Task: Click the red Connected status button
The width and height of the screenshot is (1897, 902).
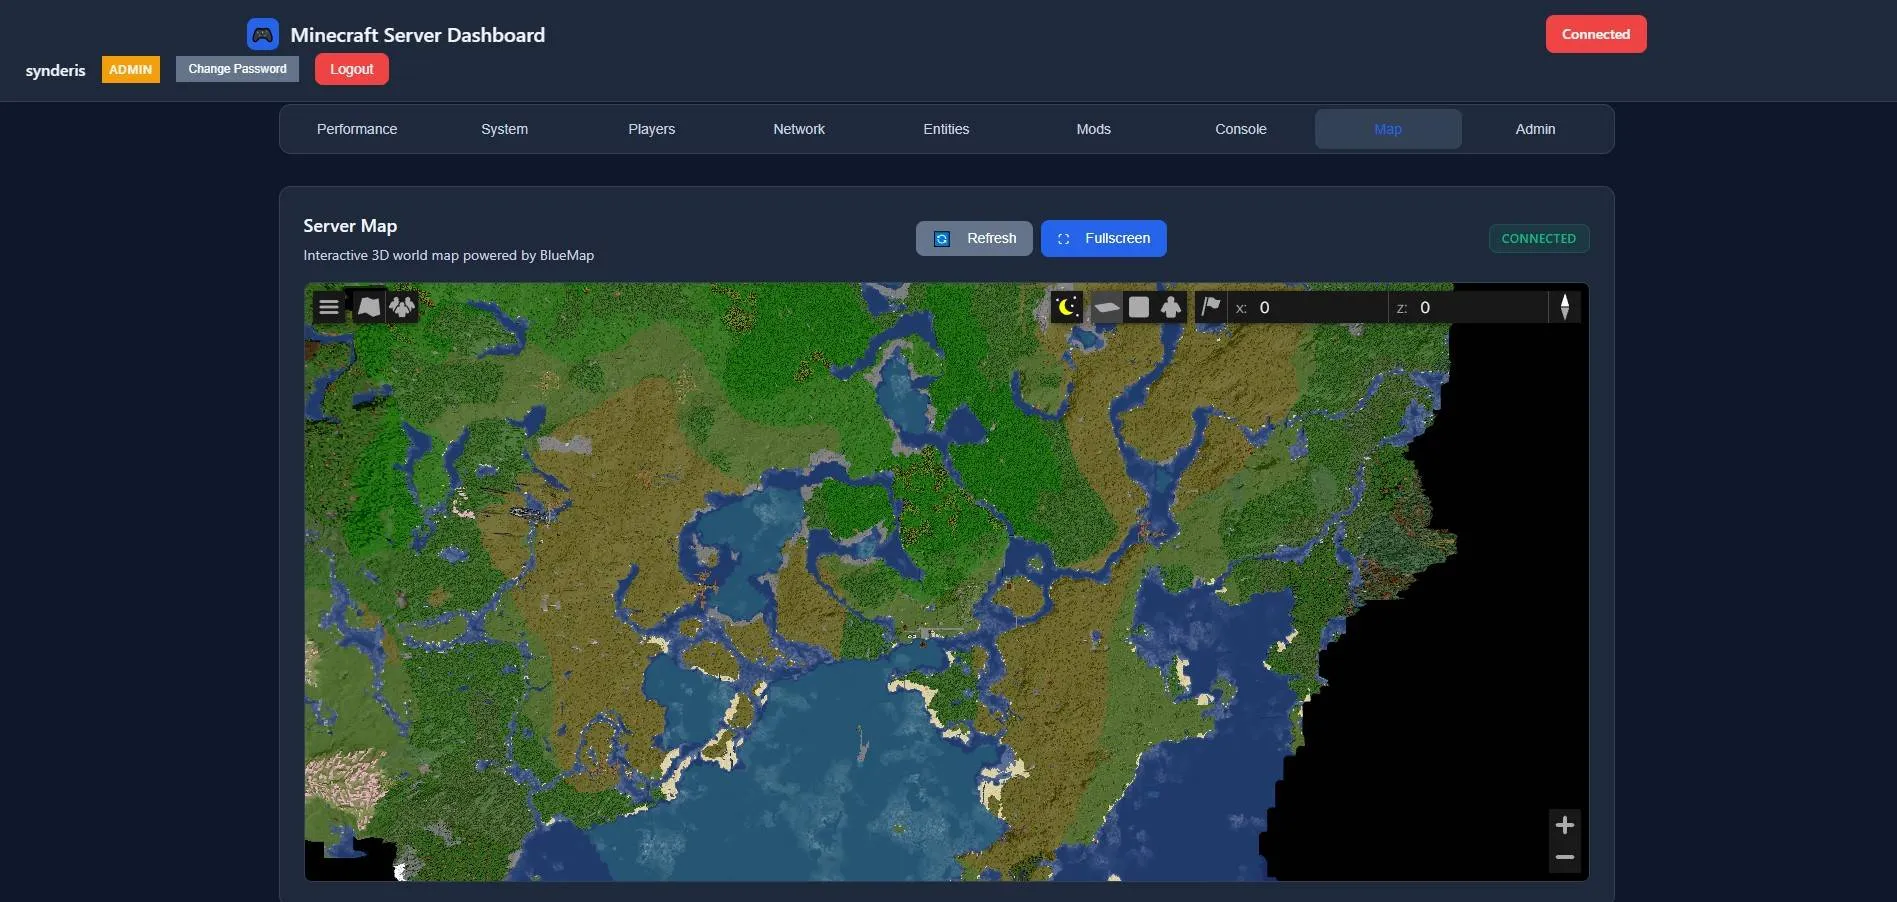Action: tap(1596, 34)
